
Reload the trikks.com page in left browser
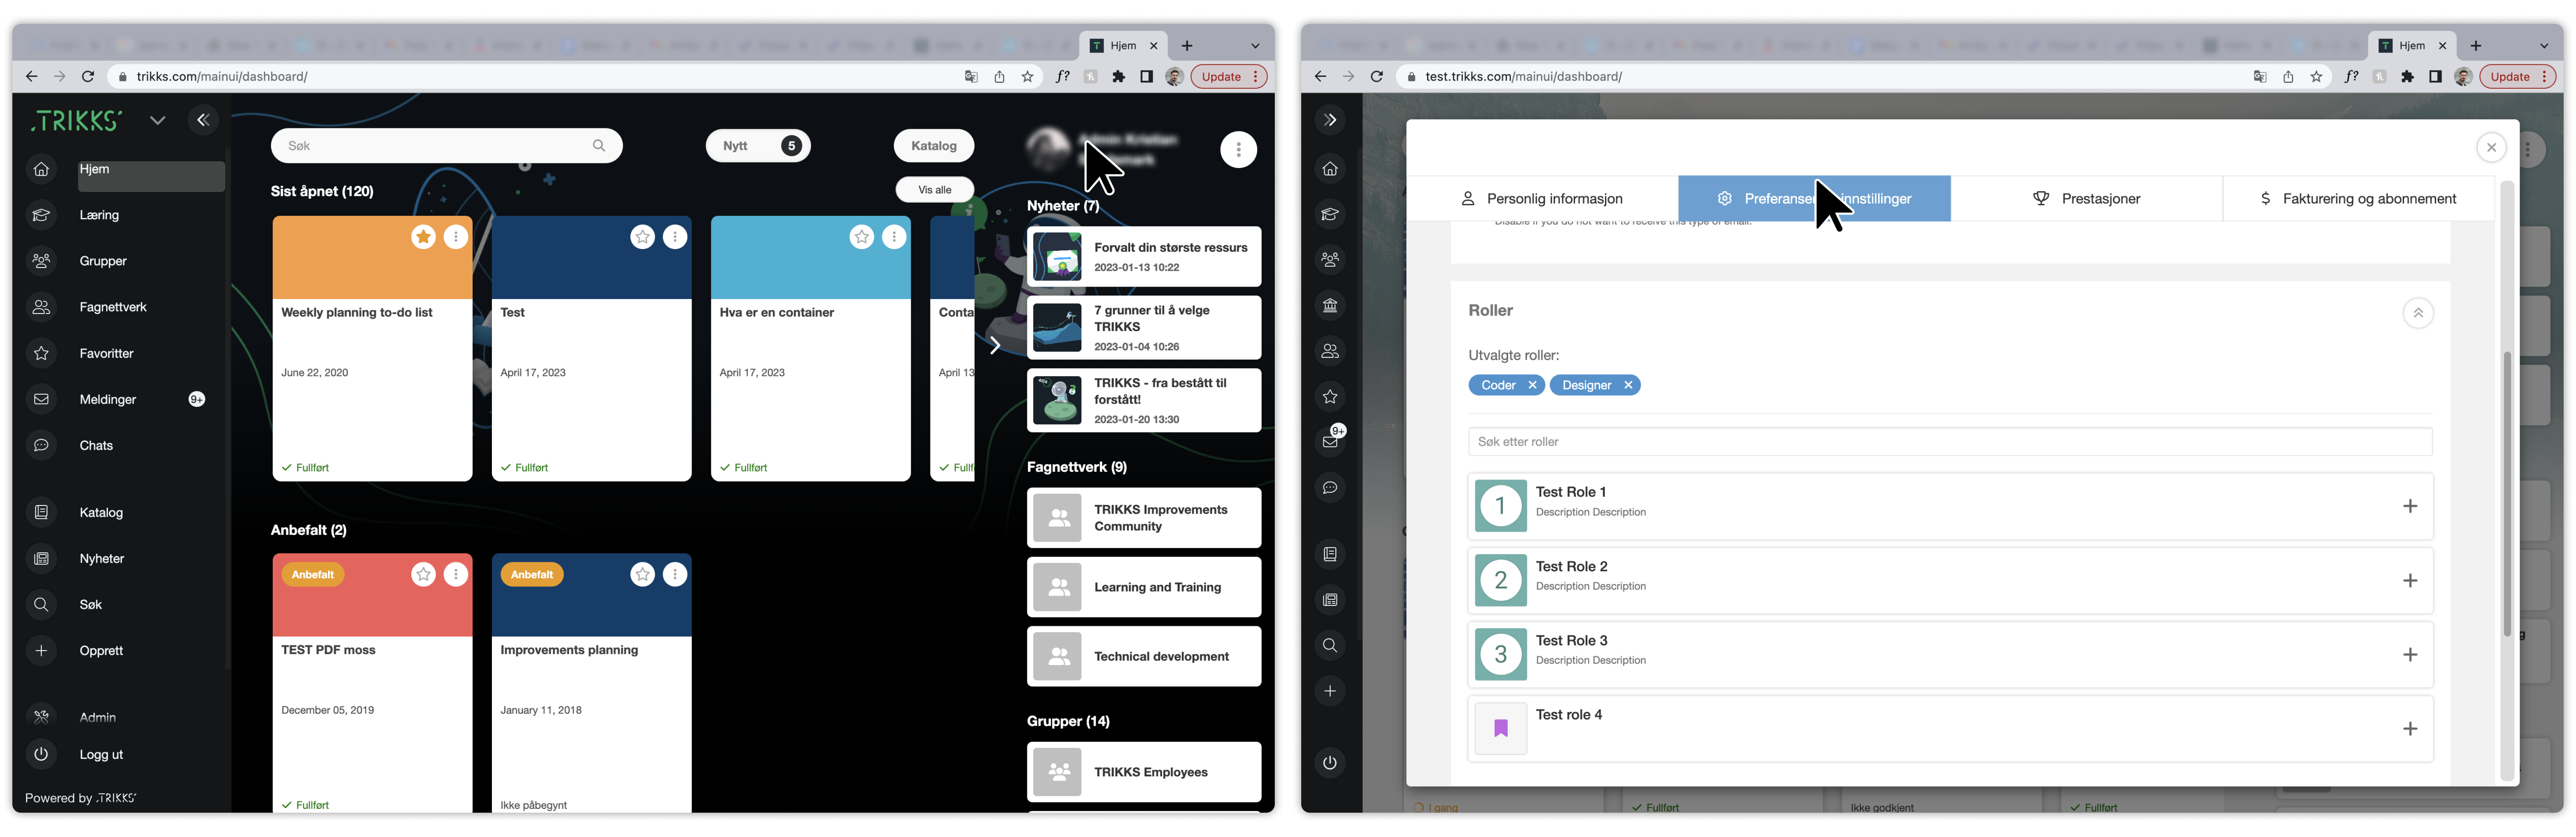click(88, 76)
